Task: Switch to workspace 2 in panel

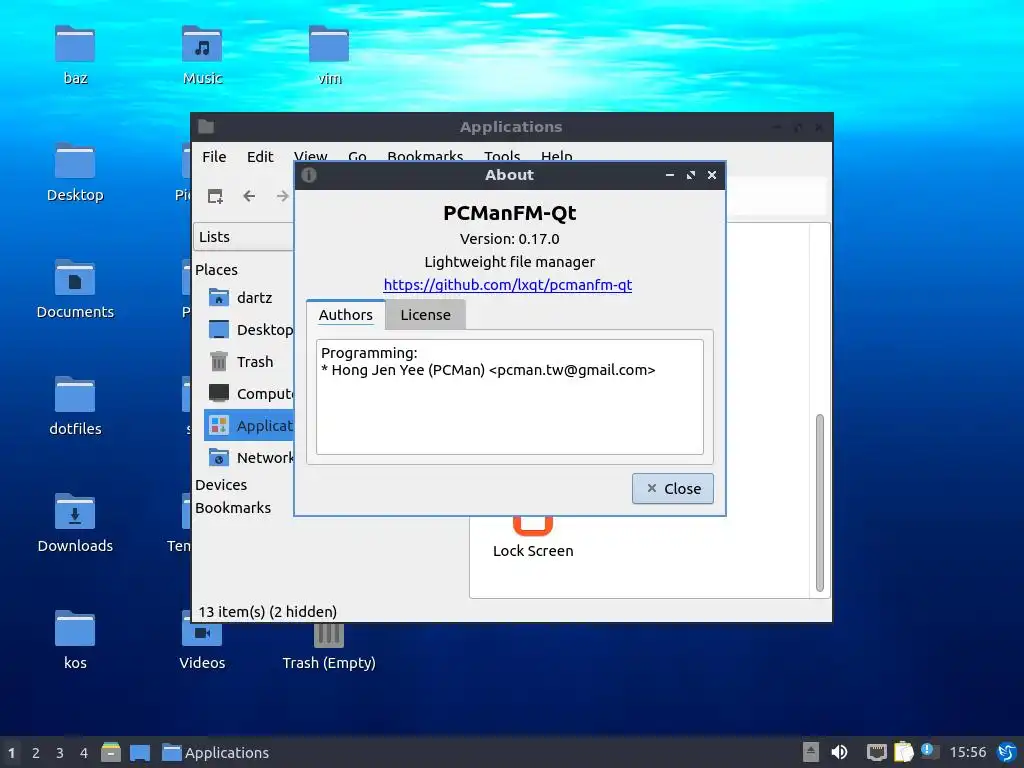Action: [36, 753]
